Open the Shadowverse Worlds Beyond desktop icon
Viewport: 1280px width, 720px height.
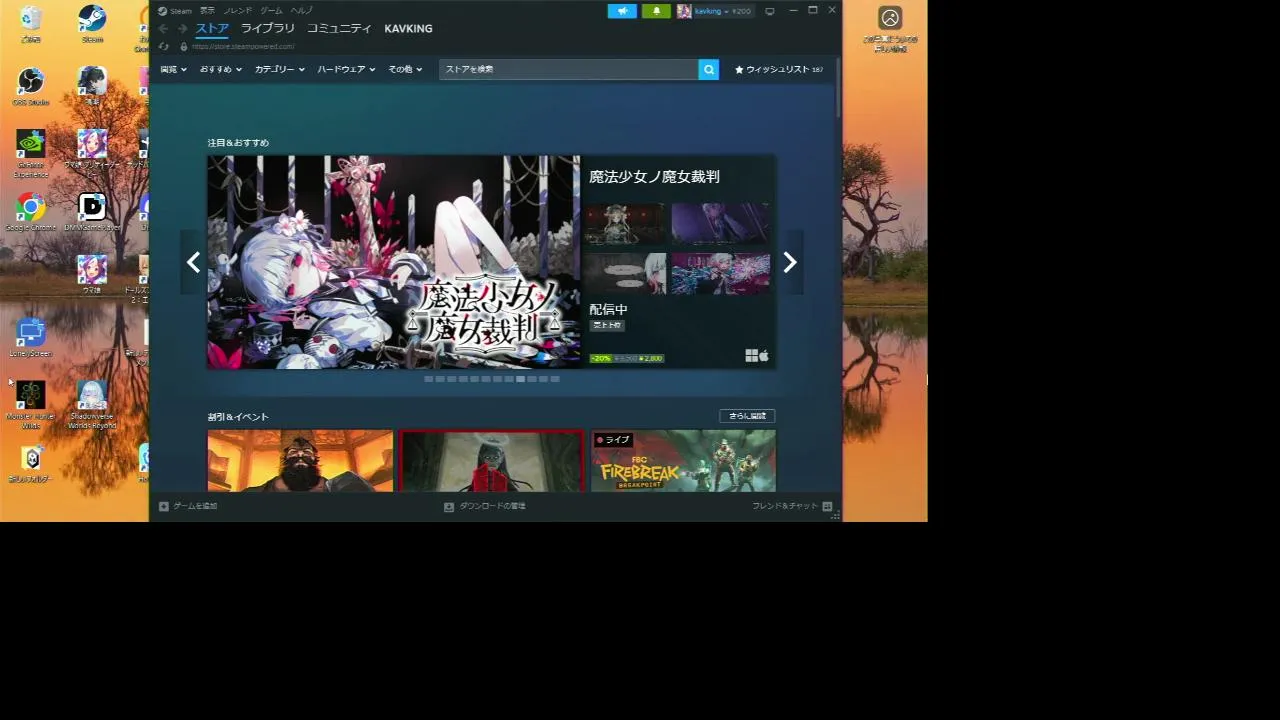click(x=92, y=405)
